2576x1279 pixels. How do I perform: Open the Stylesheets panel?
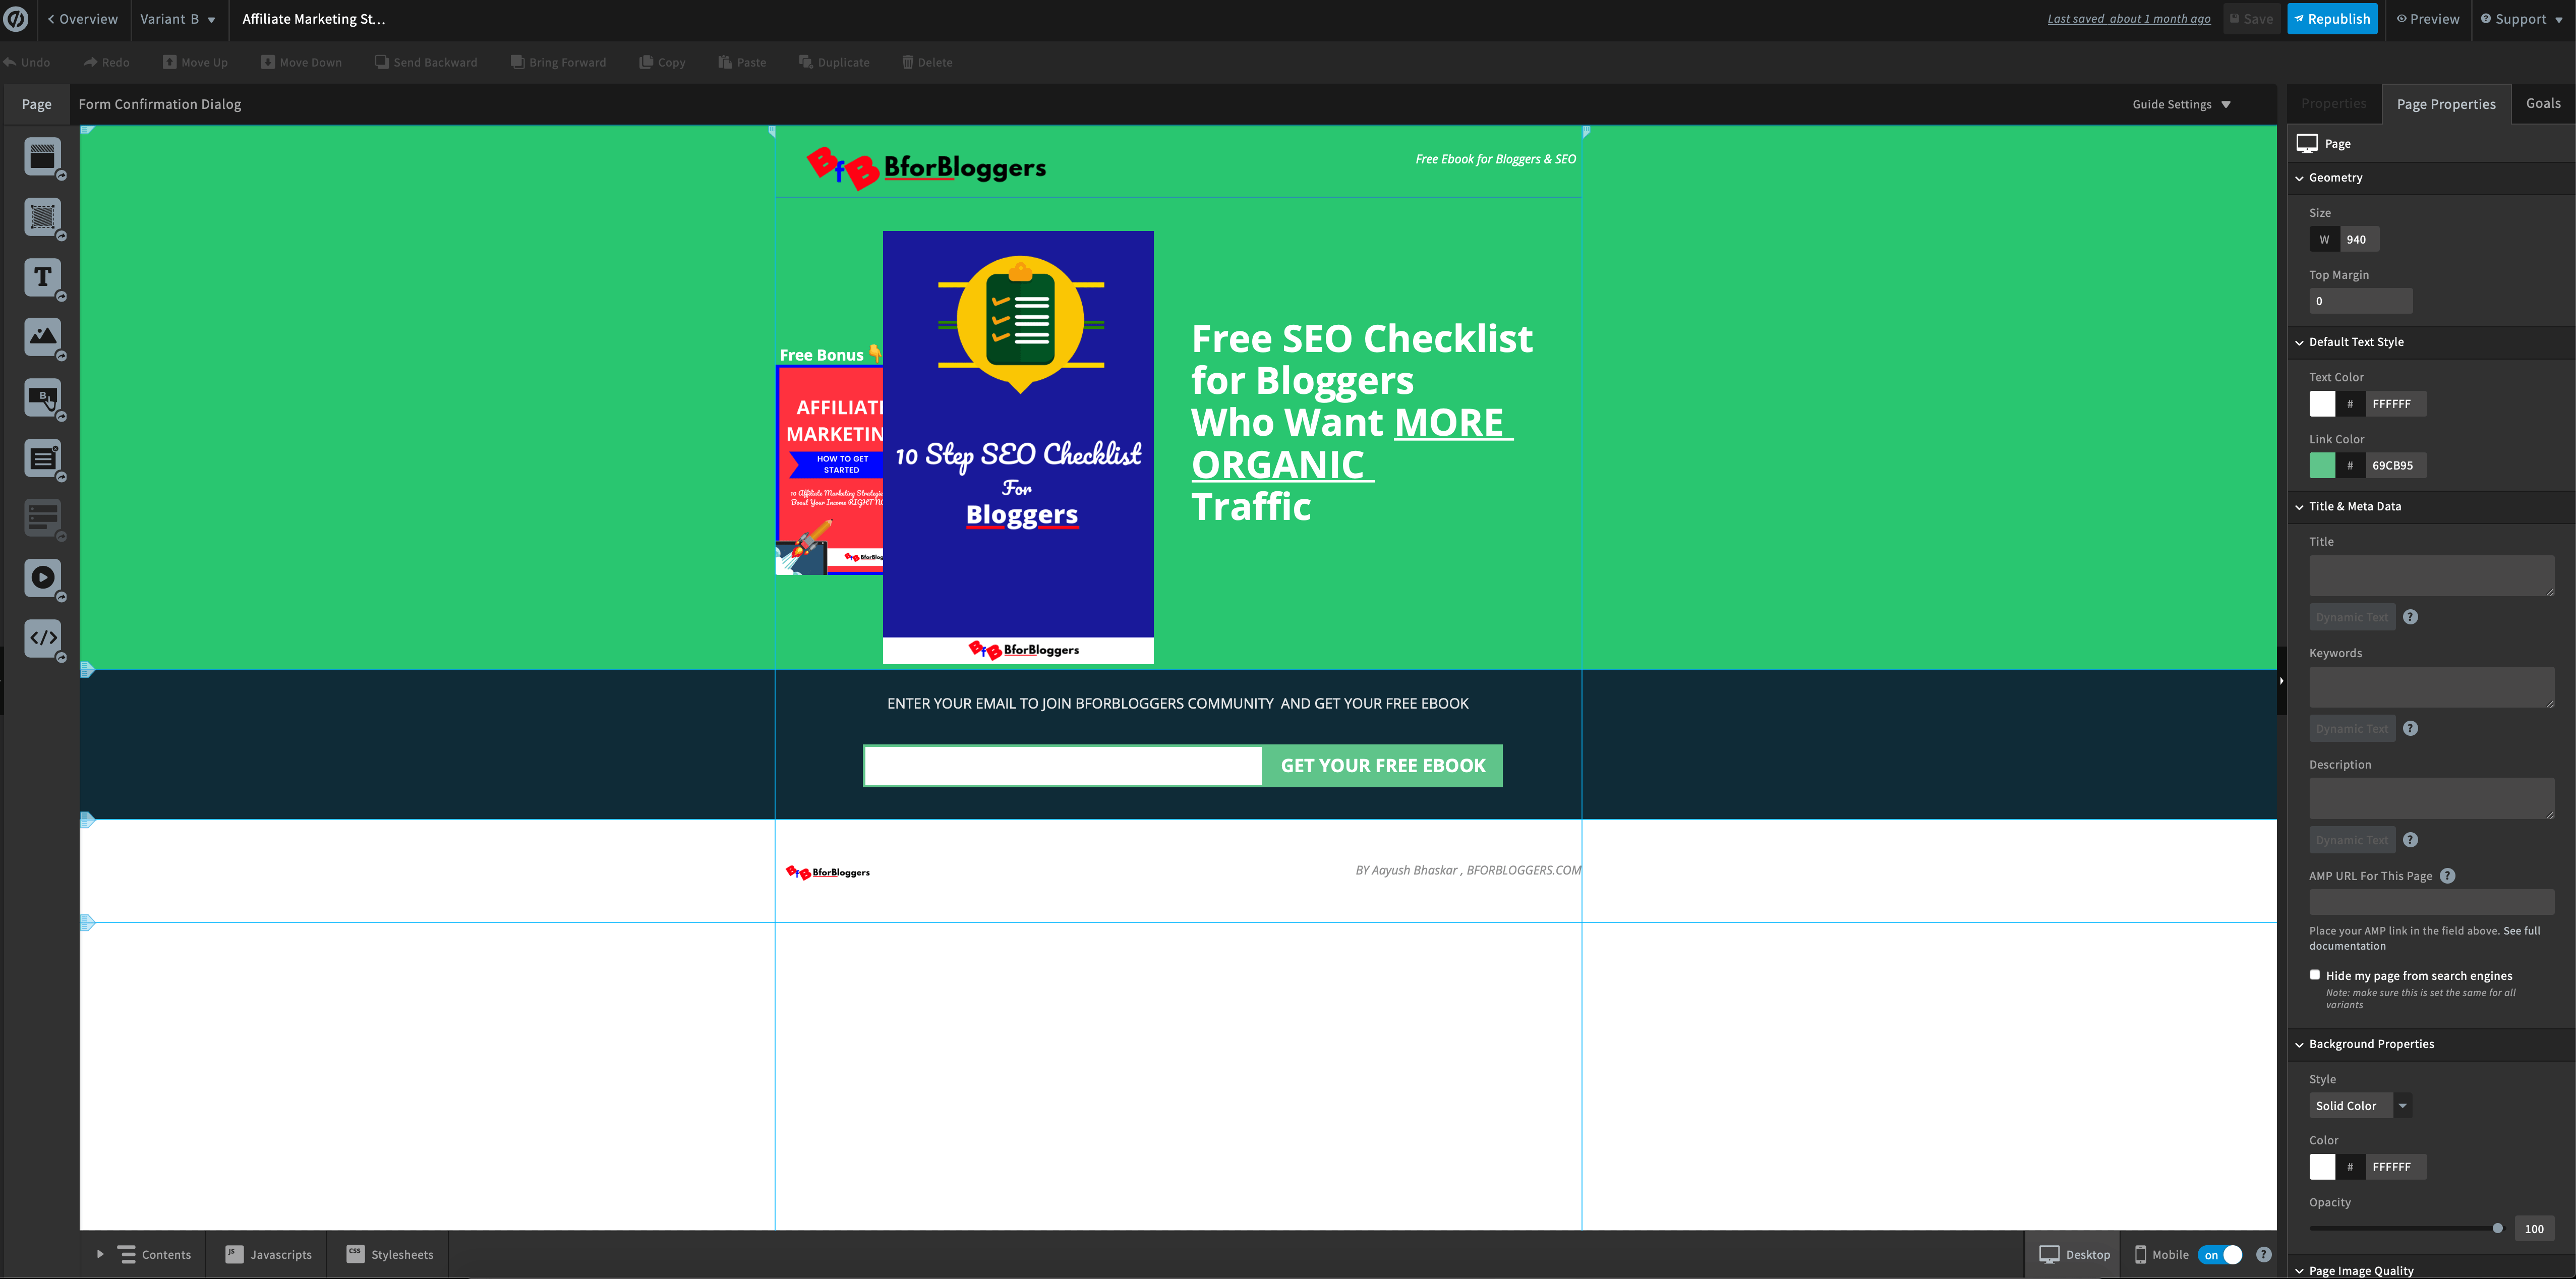[x=390, y=1255]
